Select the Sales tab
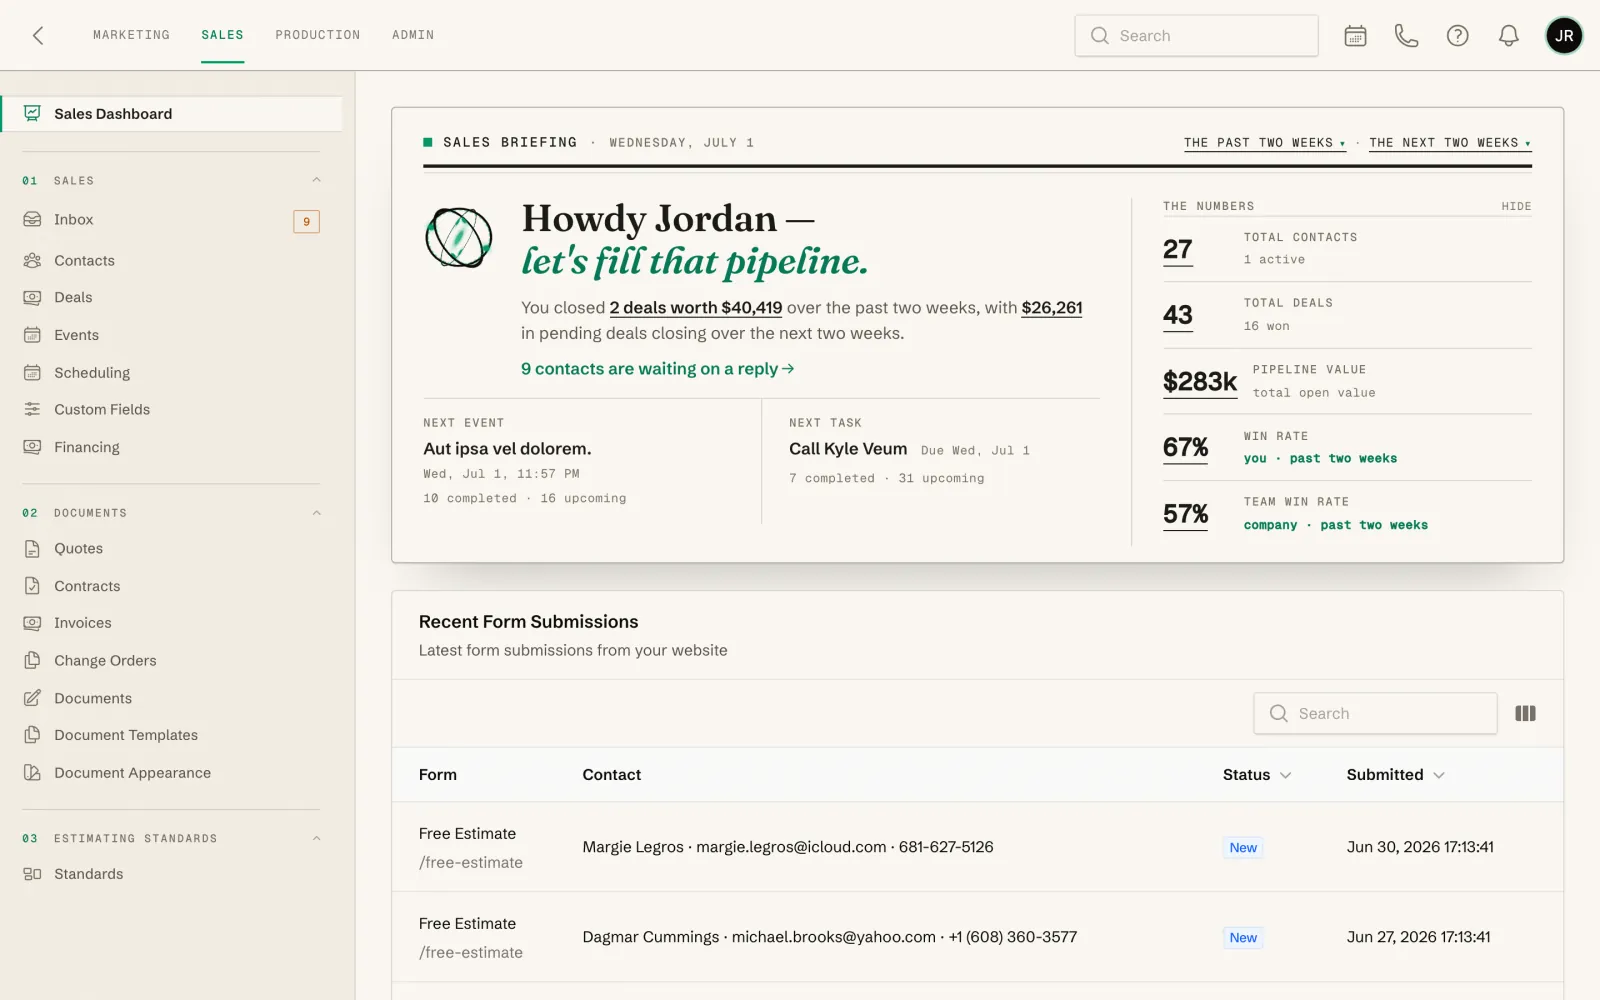This screenshot has width=1600, height=1000. (222, 35)
